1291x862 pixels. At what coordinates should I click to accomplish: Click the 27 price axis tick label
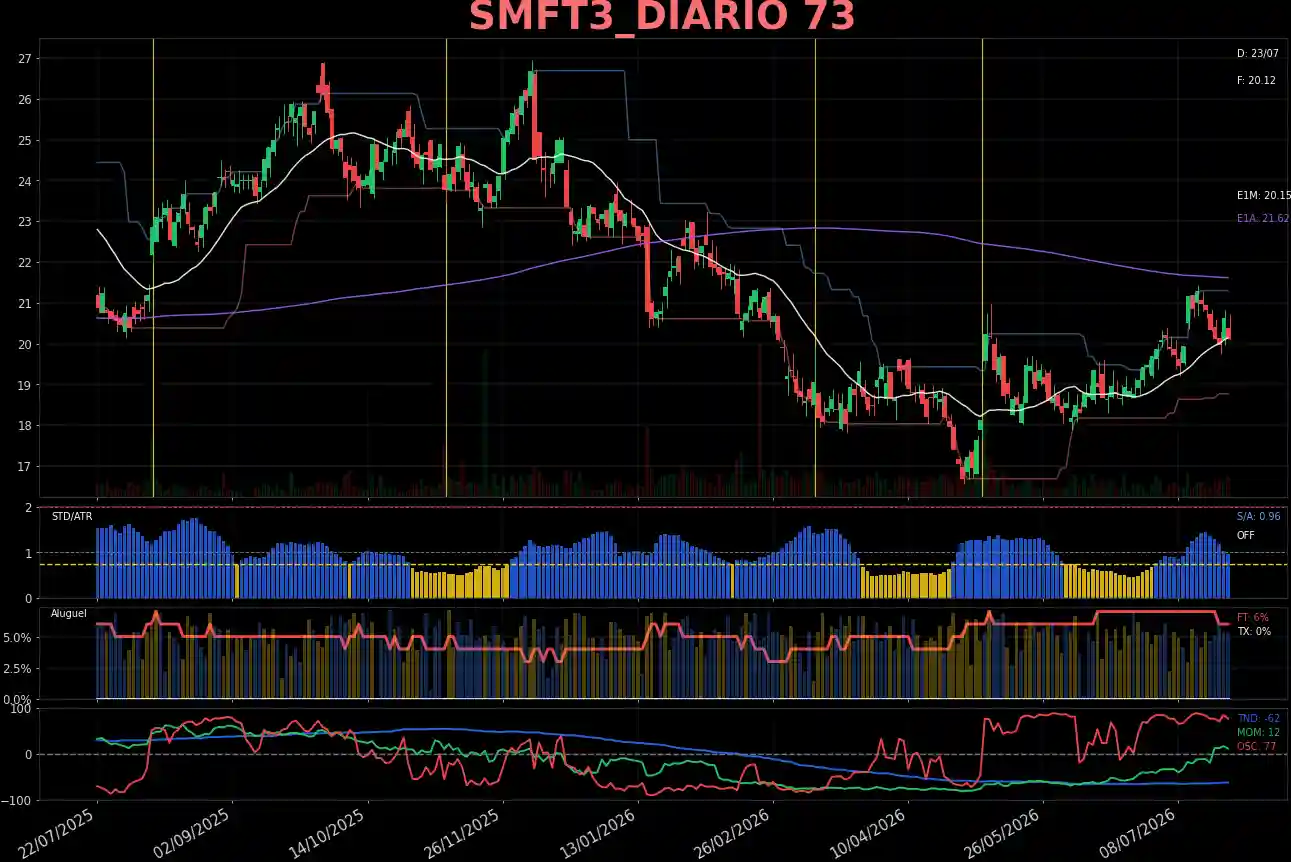pyautogui.click(x=25, y=58)
